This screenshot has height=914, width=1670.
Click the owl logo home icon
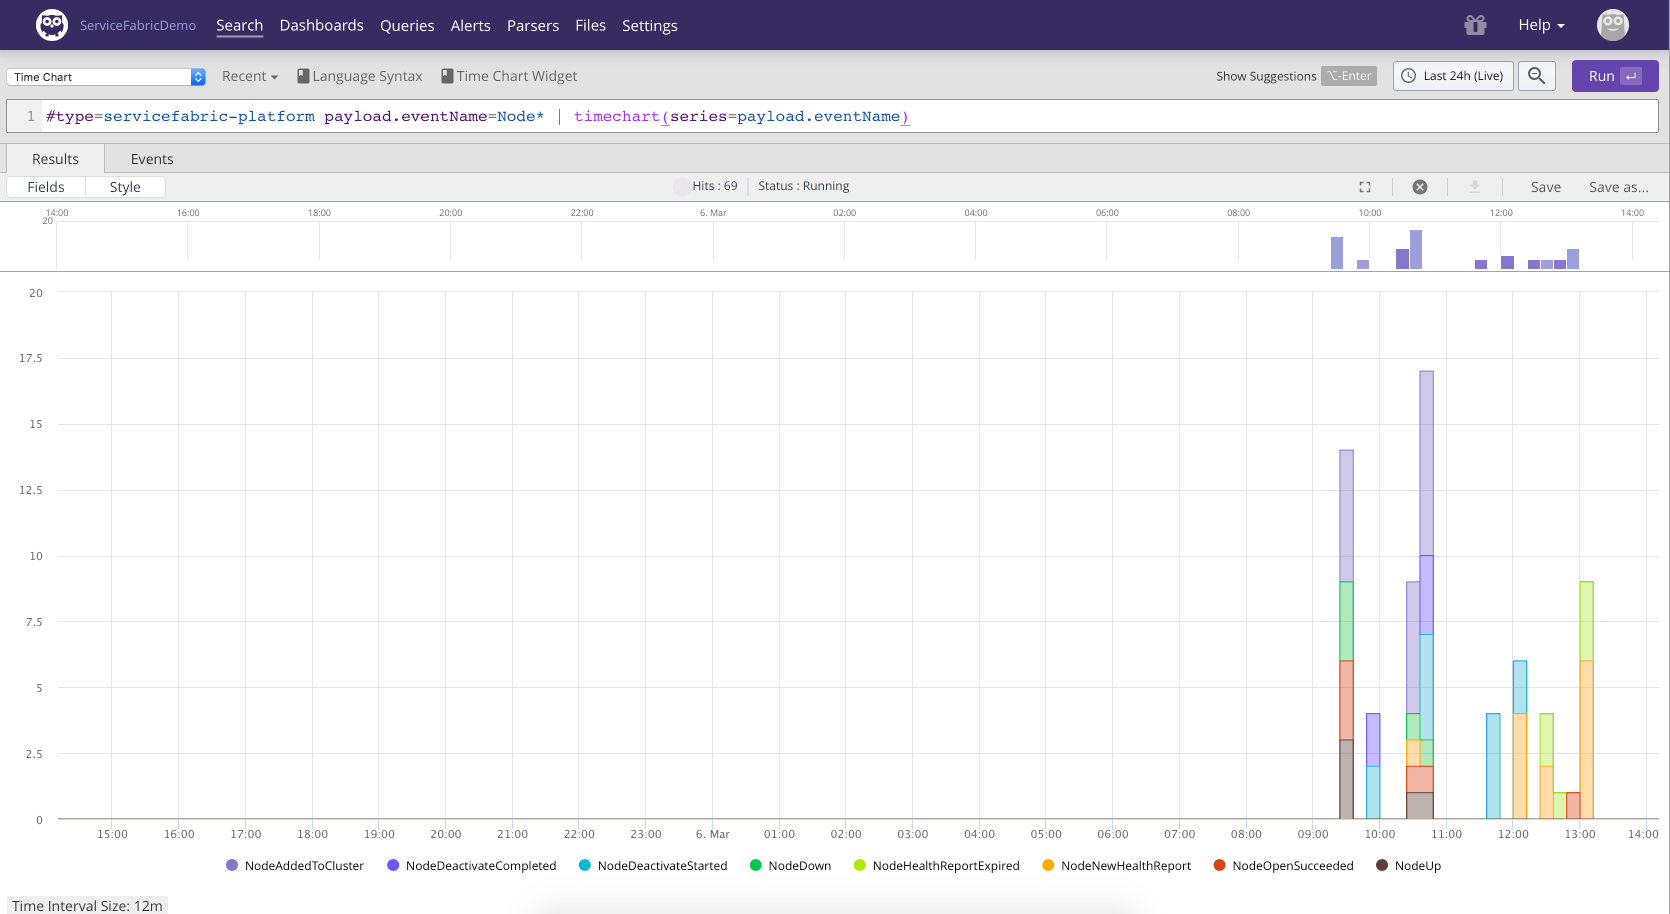pyautogui.click(x=51, y=25)
